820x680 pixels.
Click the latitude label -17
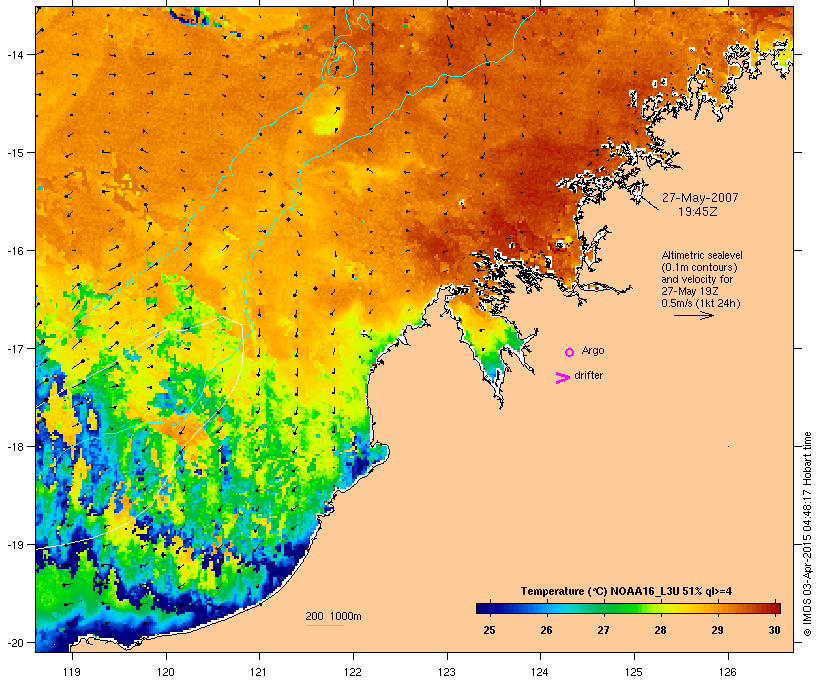15,348
